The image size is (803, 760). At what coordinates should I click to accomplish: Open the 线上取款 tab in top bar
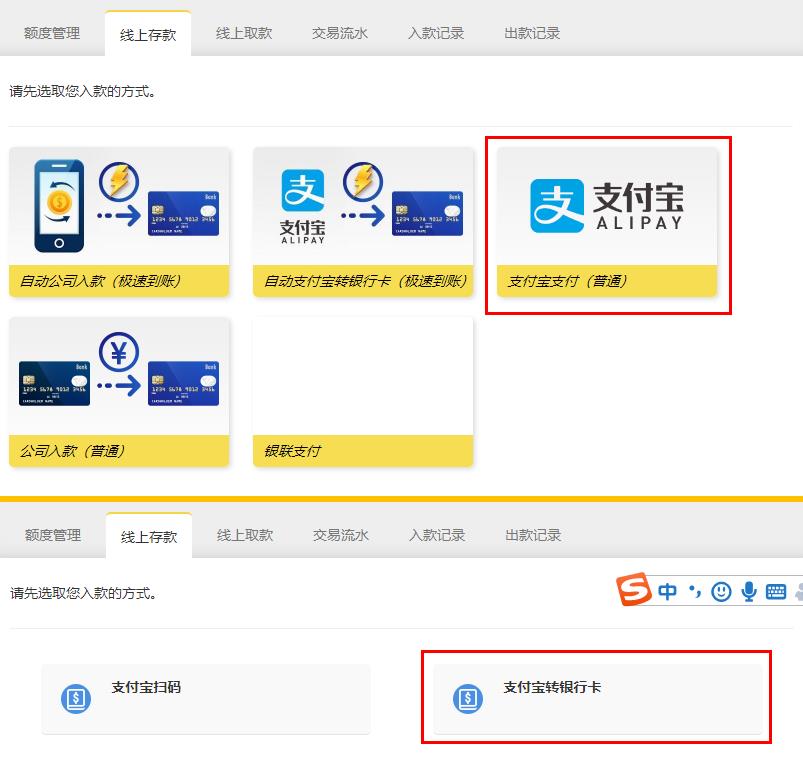point(244,33)
